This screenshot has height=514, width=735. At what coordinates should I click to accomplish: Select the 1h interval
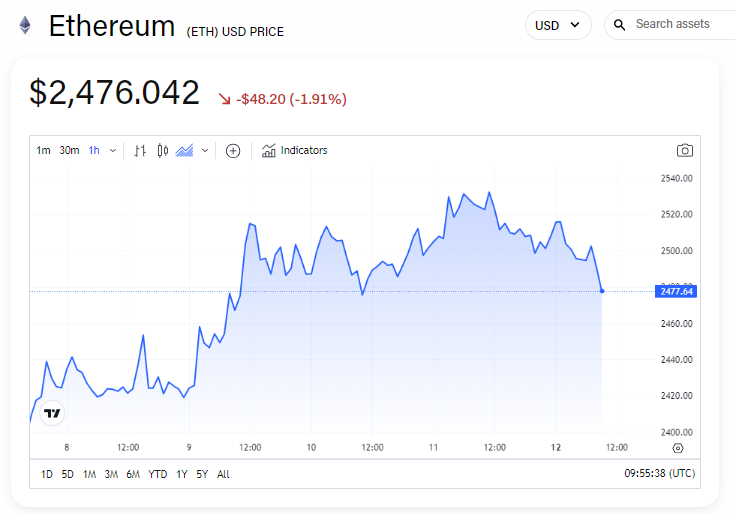94,151
